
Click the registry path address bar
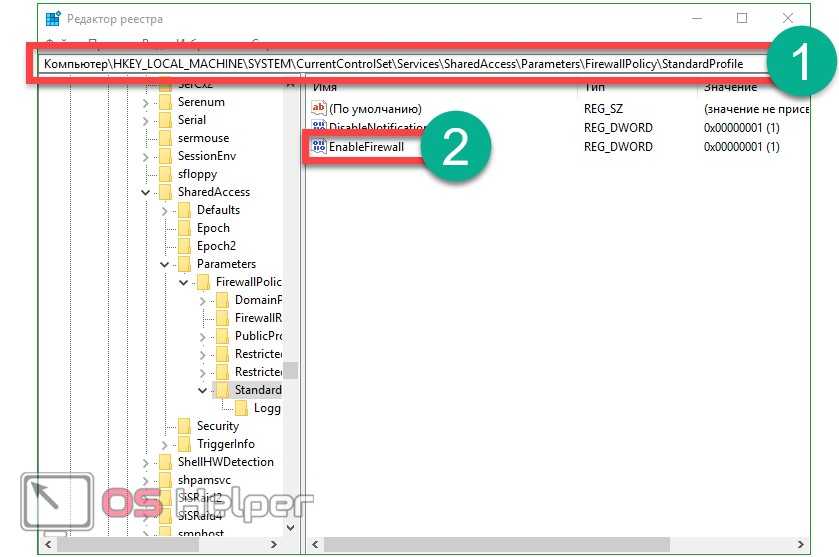pos(400,63)
